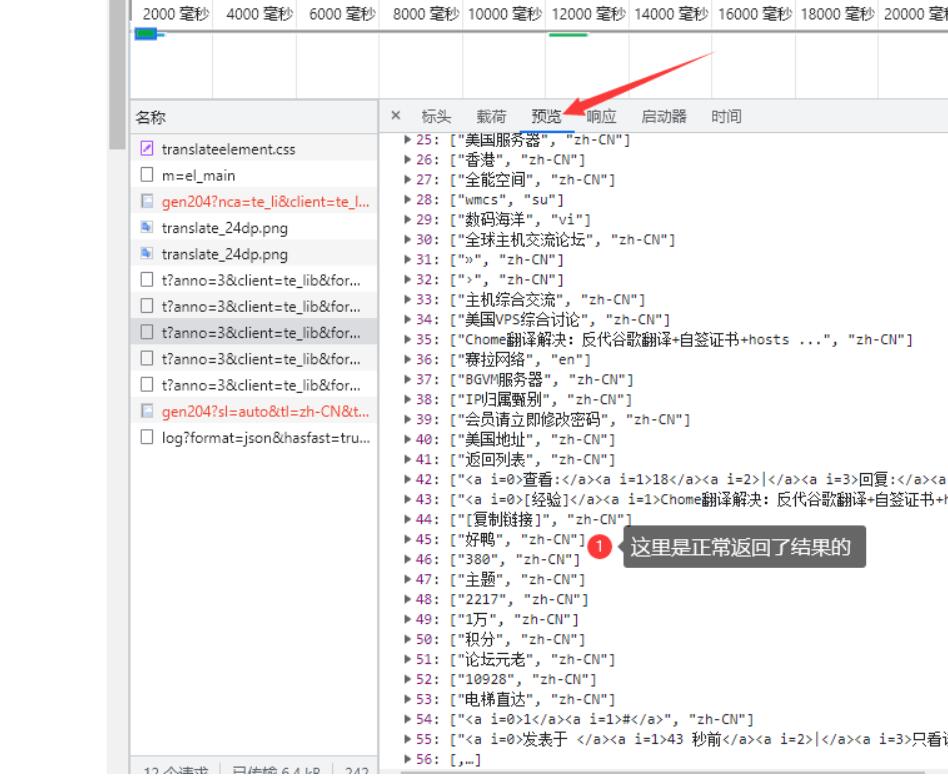Image resolution: width=948 pixels, height=779 pixels.
Task: Expand array entry 36 赛拉网络
Action: pyautogui.click(x=407, y=359)
